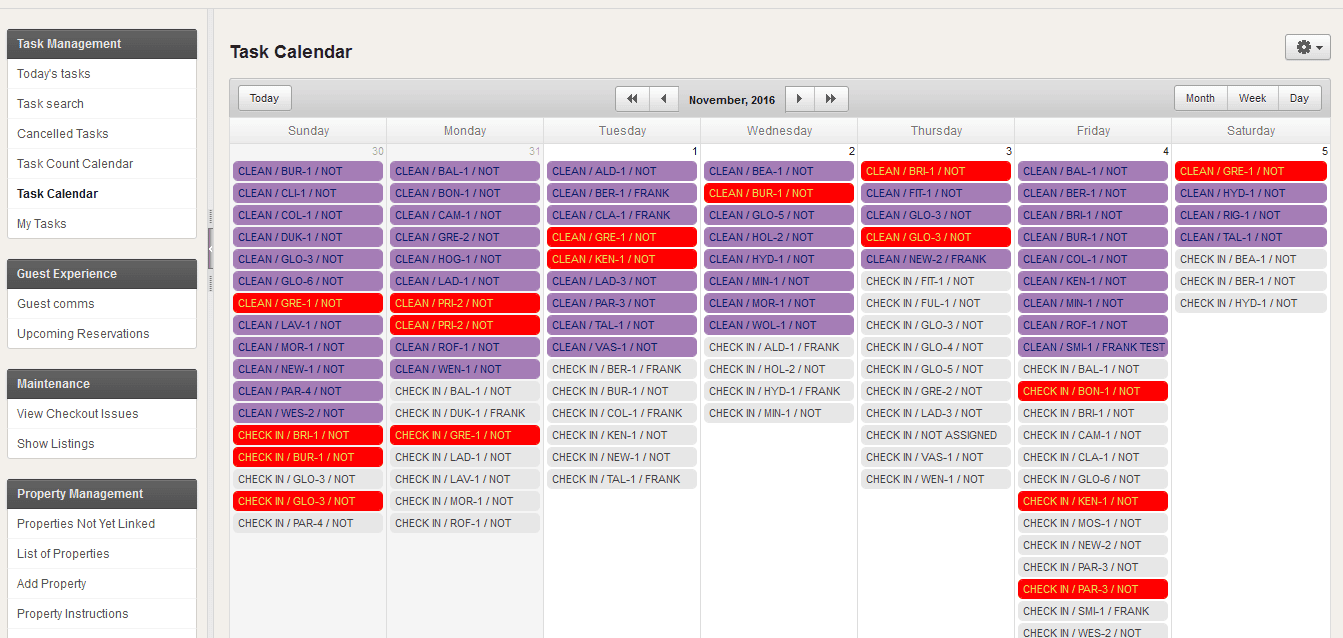Open CLEAN / RIG-1 / NOT on Saturday
Image resolution: width=1343 pixels, height=638 pixels.
pos(1251,215)
